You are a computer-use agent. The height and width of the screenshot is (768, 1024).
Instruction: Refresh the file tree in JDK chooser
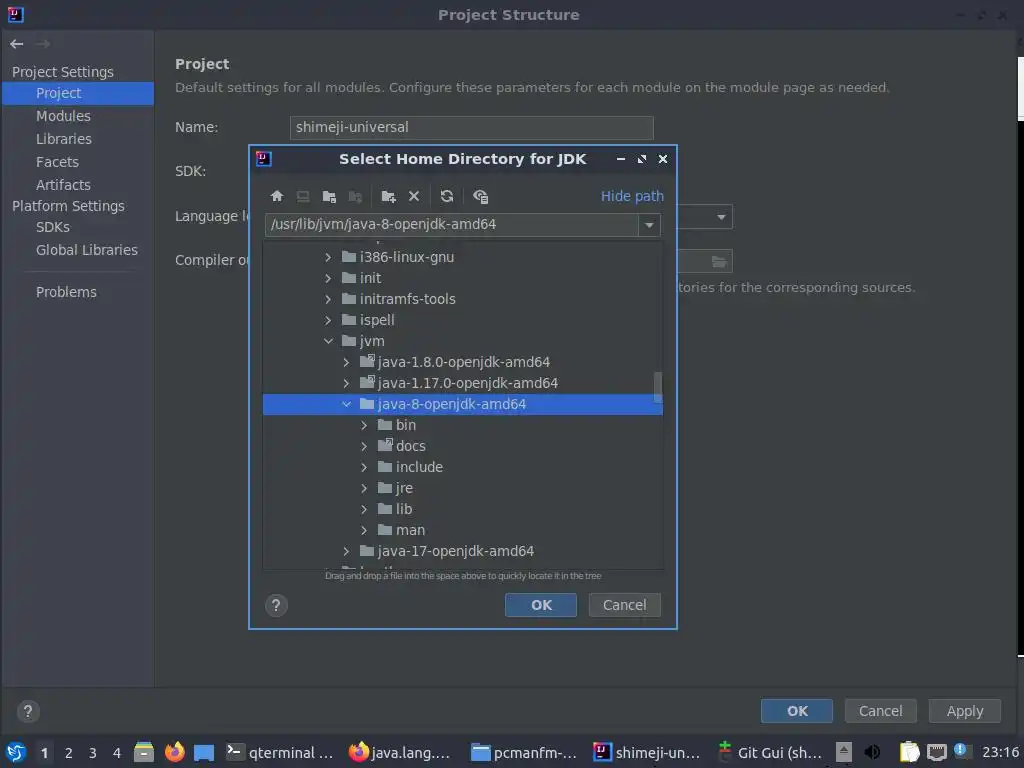point(447,196)
